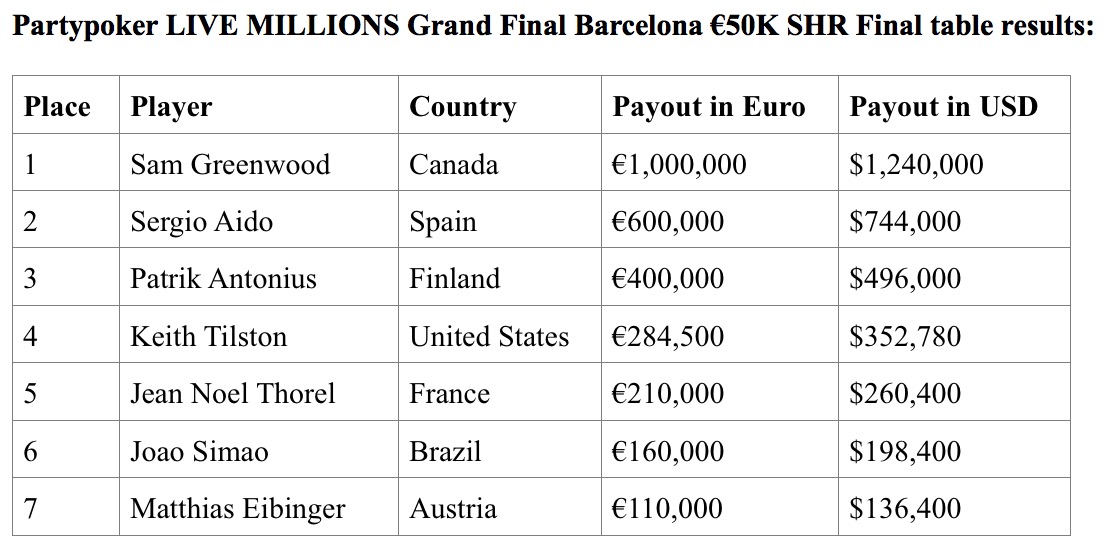Viewport: 1104px width, 554px height.
Task: Click the $744,000 payout cell
Action: tap(954, 221)
